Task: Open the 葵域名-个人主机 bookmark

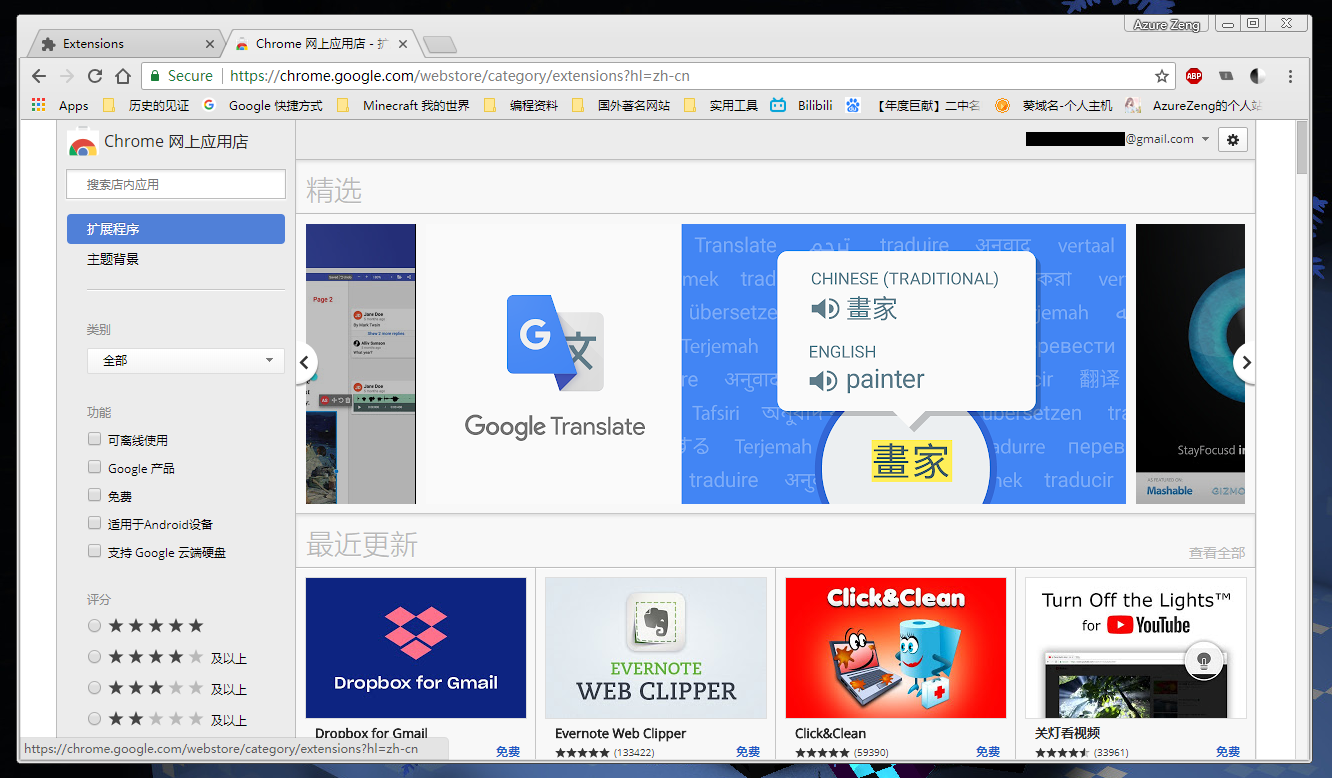Action: (x=1053, y=105)
